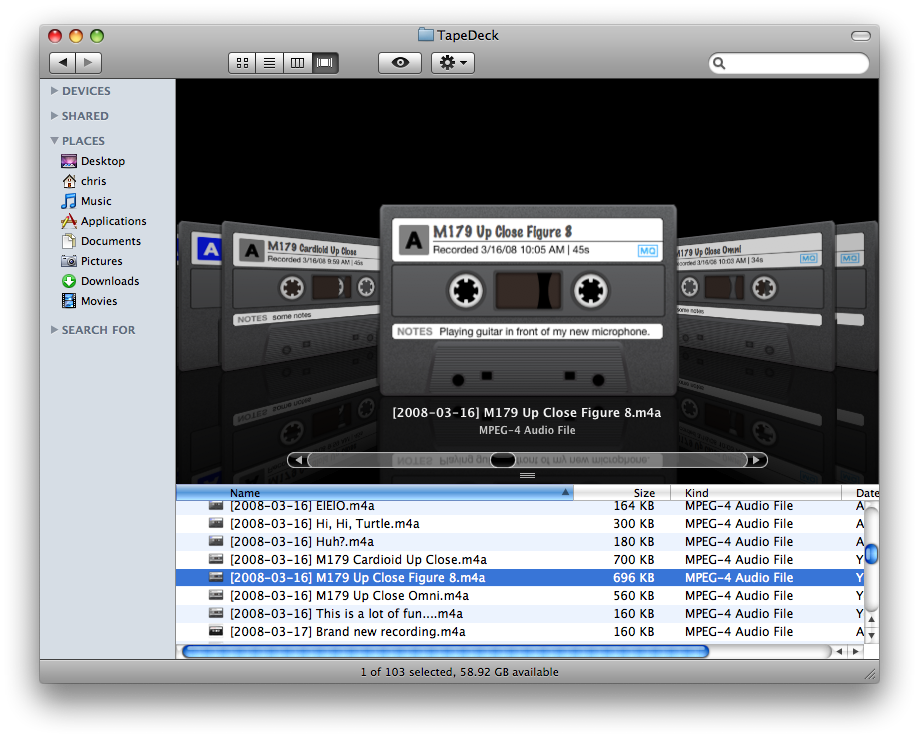Switch to icon view
Viewport: 919px width, 738px height.
coord(242,63)
